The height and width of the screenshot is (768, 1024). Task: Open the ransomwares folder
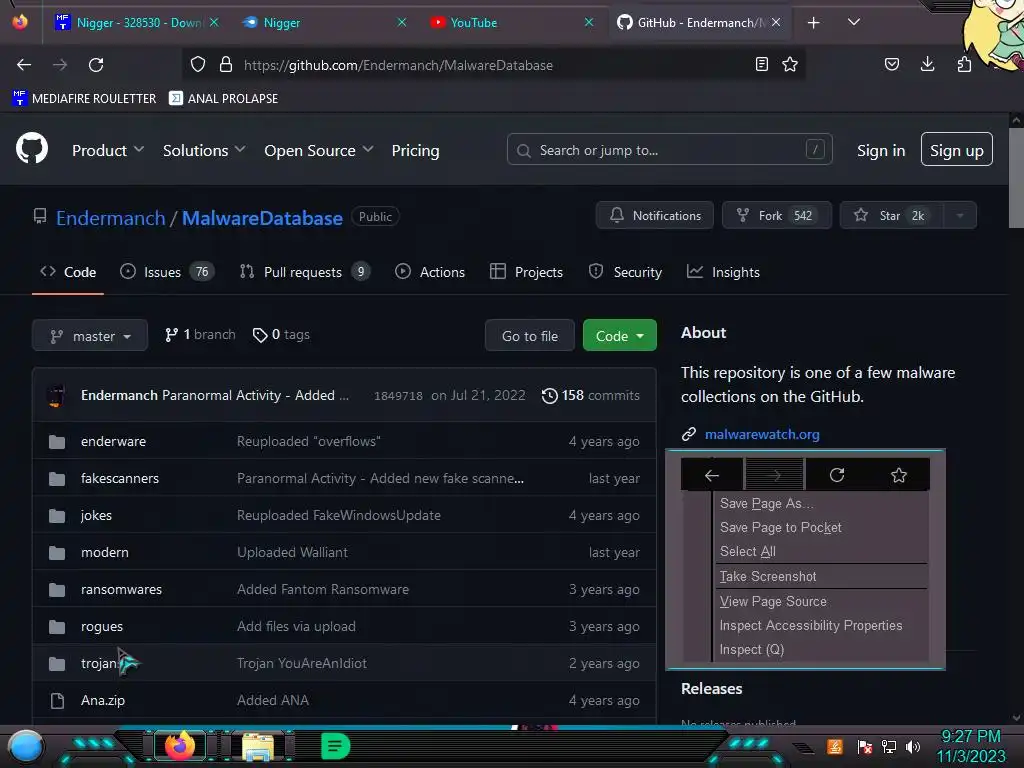coord(121,590)
